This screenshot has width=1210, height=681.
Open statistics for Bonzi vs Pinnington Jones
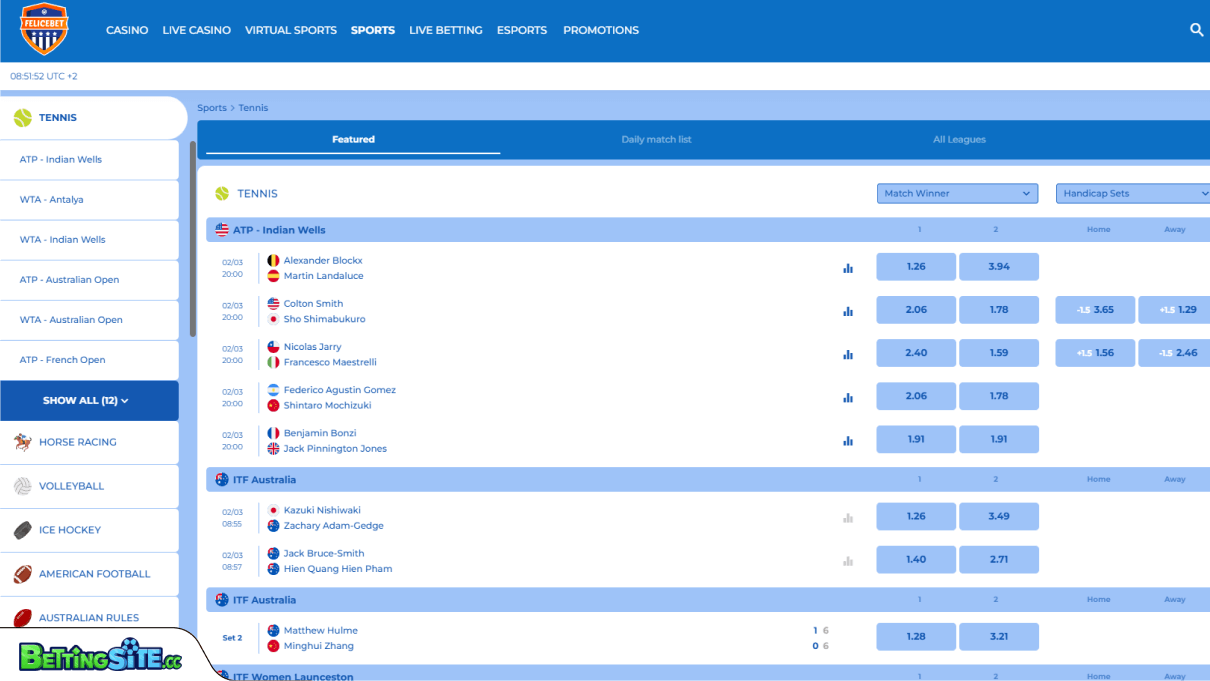tap(848, 440)
